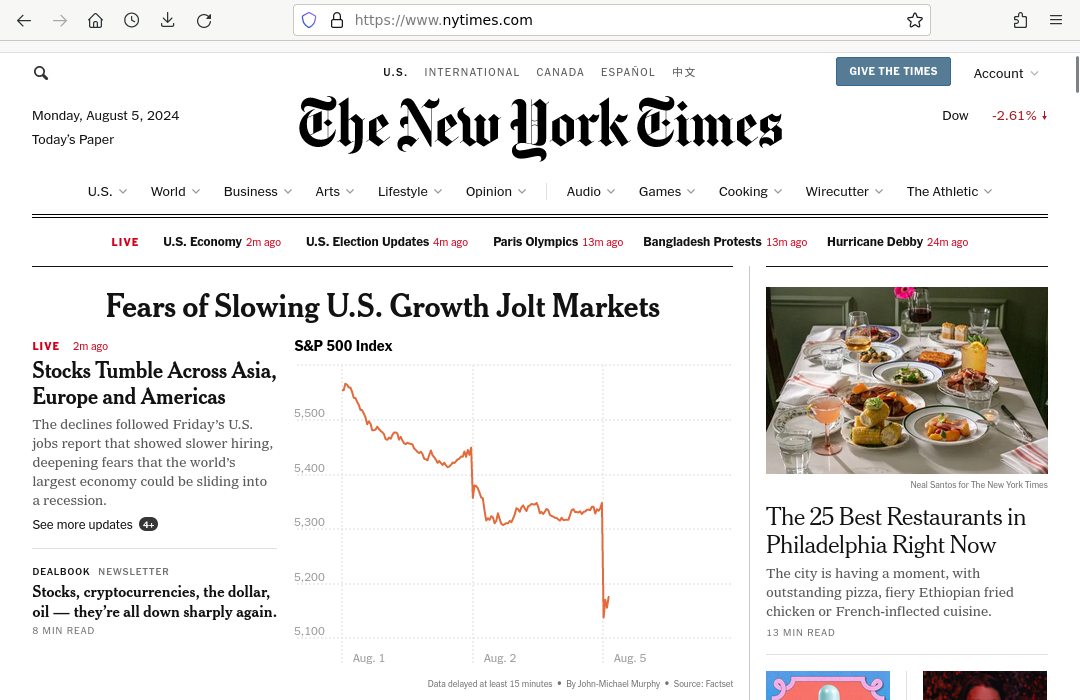The width and height of the screenshot is (1080, 700).
Task: Click the NYTimes search magnifier
Action: 41,73
